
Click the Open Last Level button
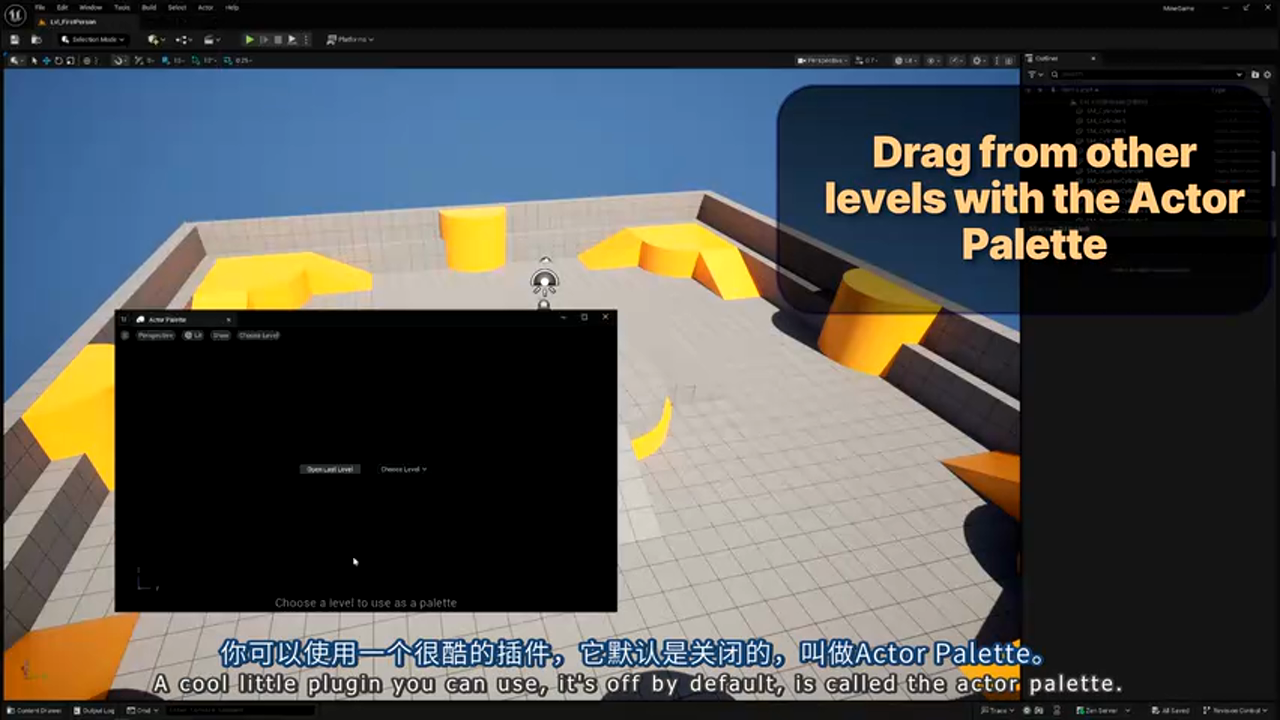click(x=330, y=469)
